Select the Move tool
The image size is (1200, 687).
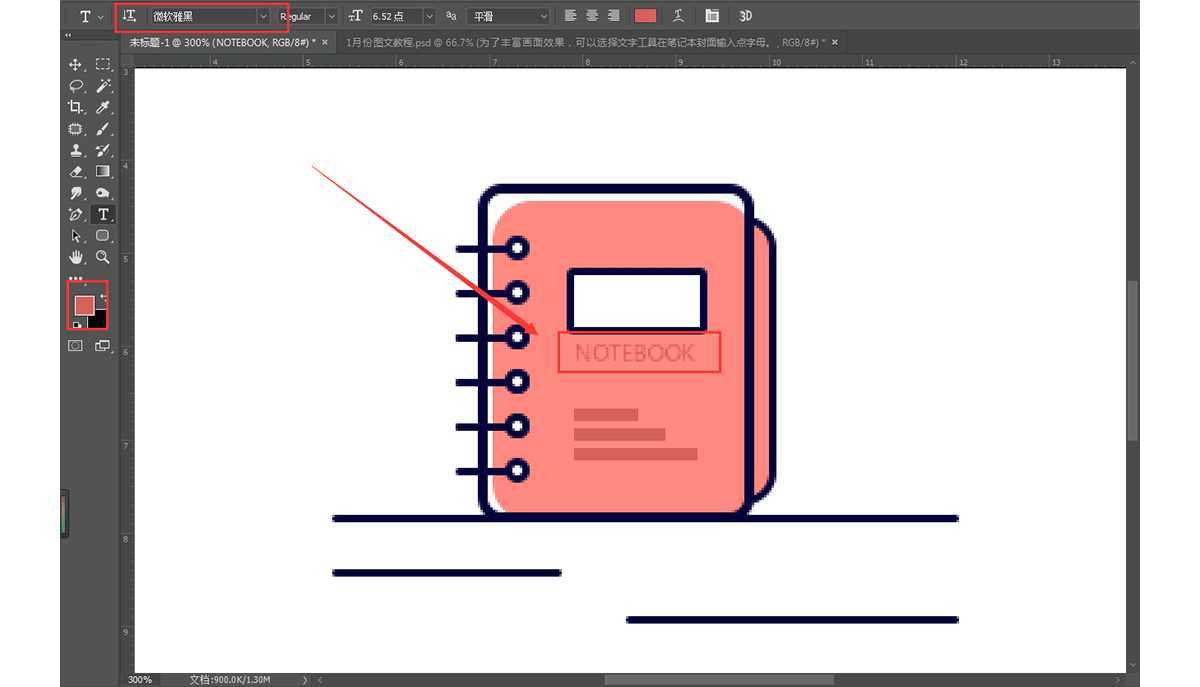(x=75, y=64)
